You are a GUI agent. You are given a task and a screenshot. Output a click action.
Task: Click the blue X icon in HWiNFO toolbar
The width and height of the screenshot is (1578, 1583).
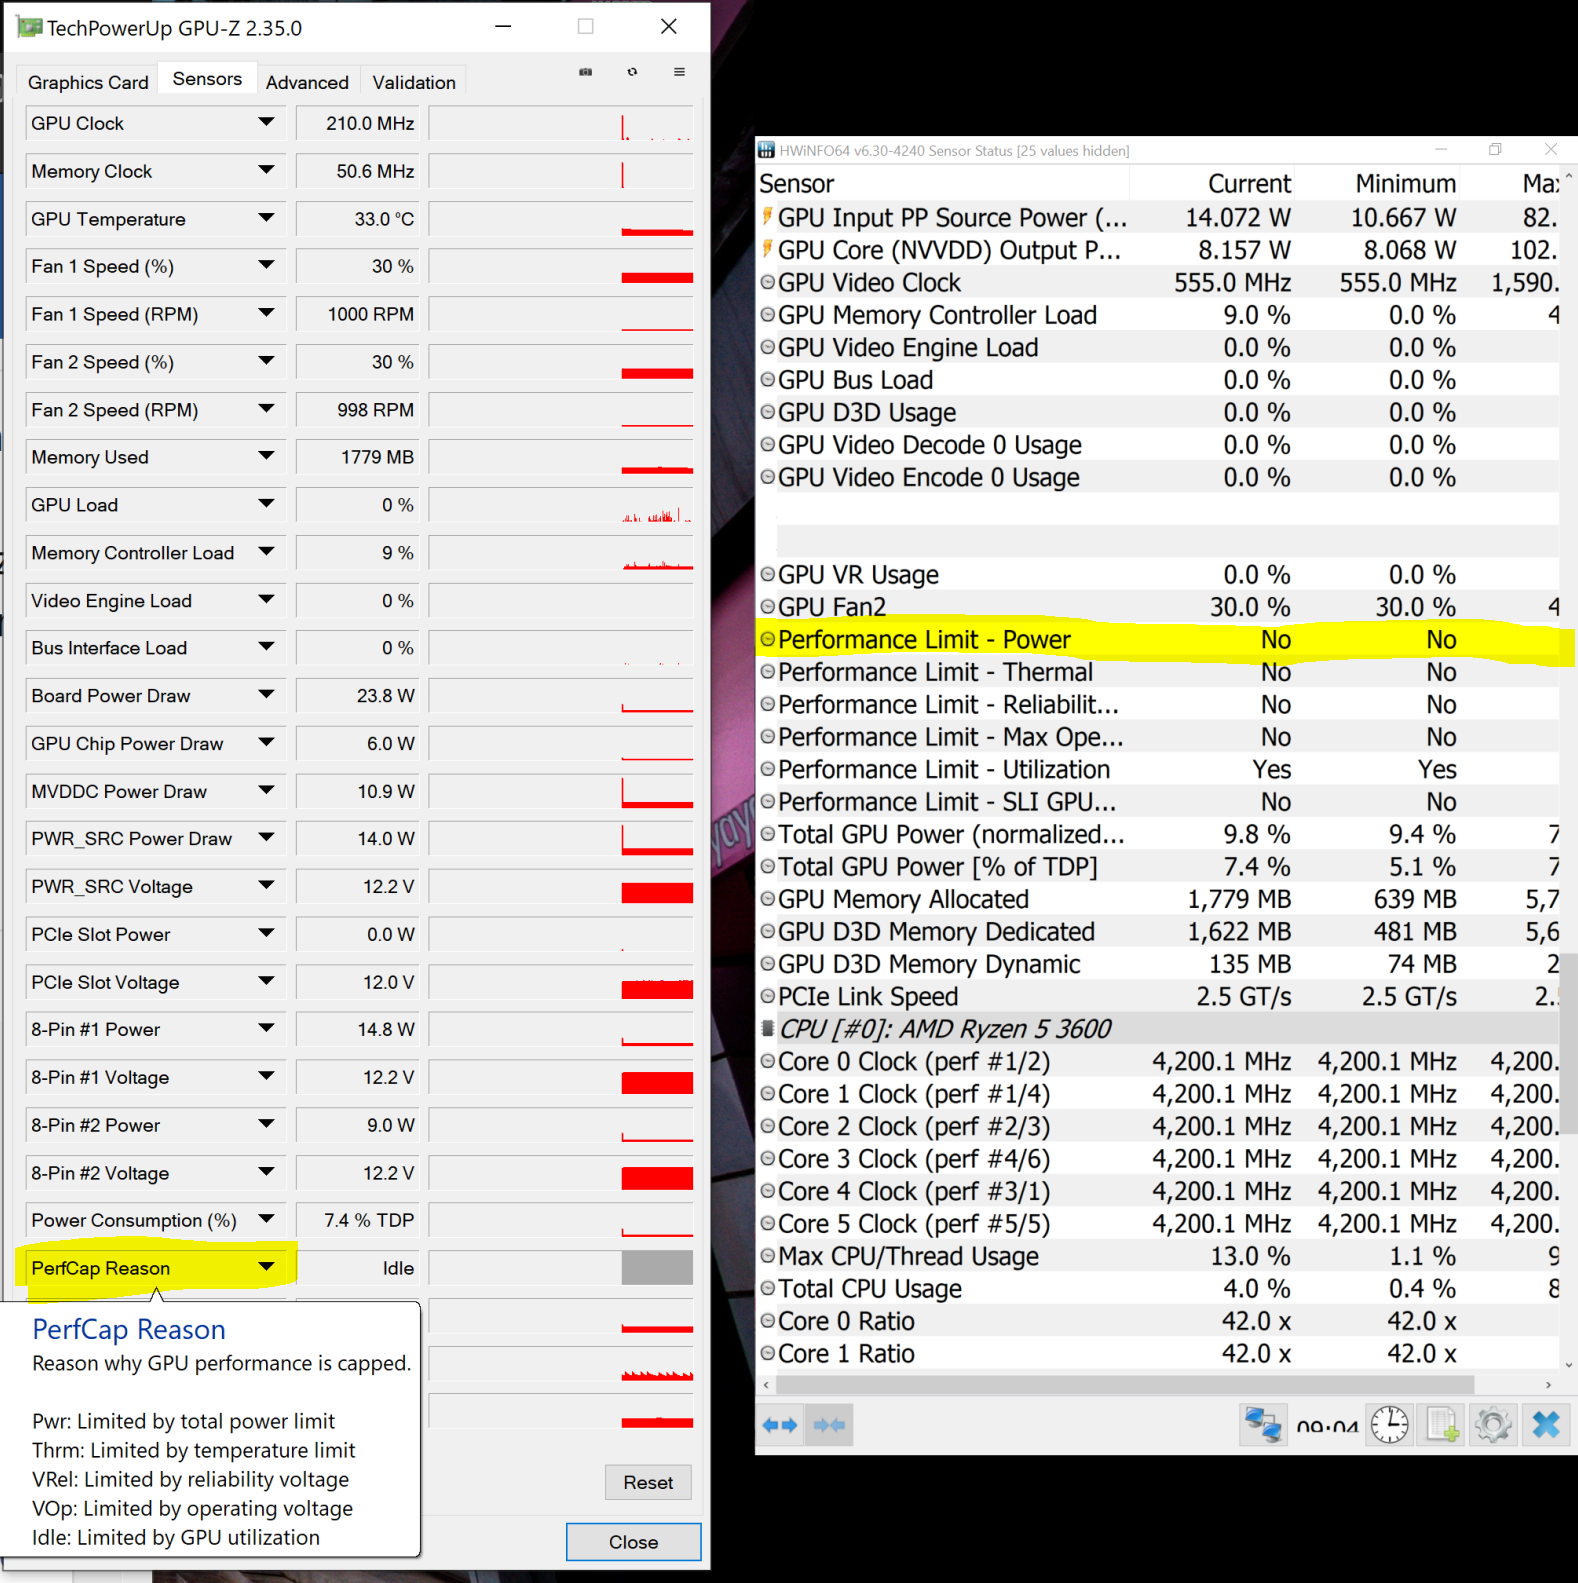click(x=1546, y=1425)
